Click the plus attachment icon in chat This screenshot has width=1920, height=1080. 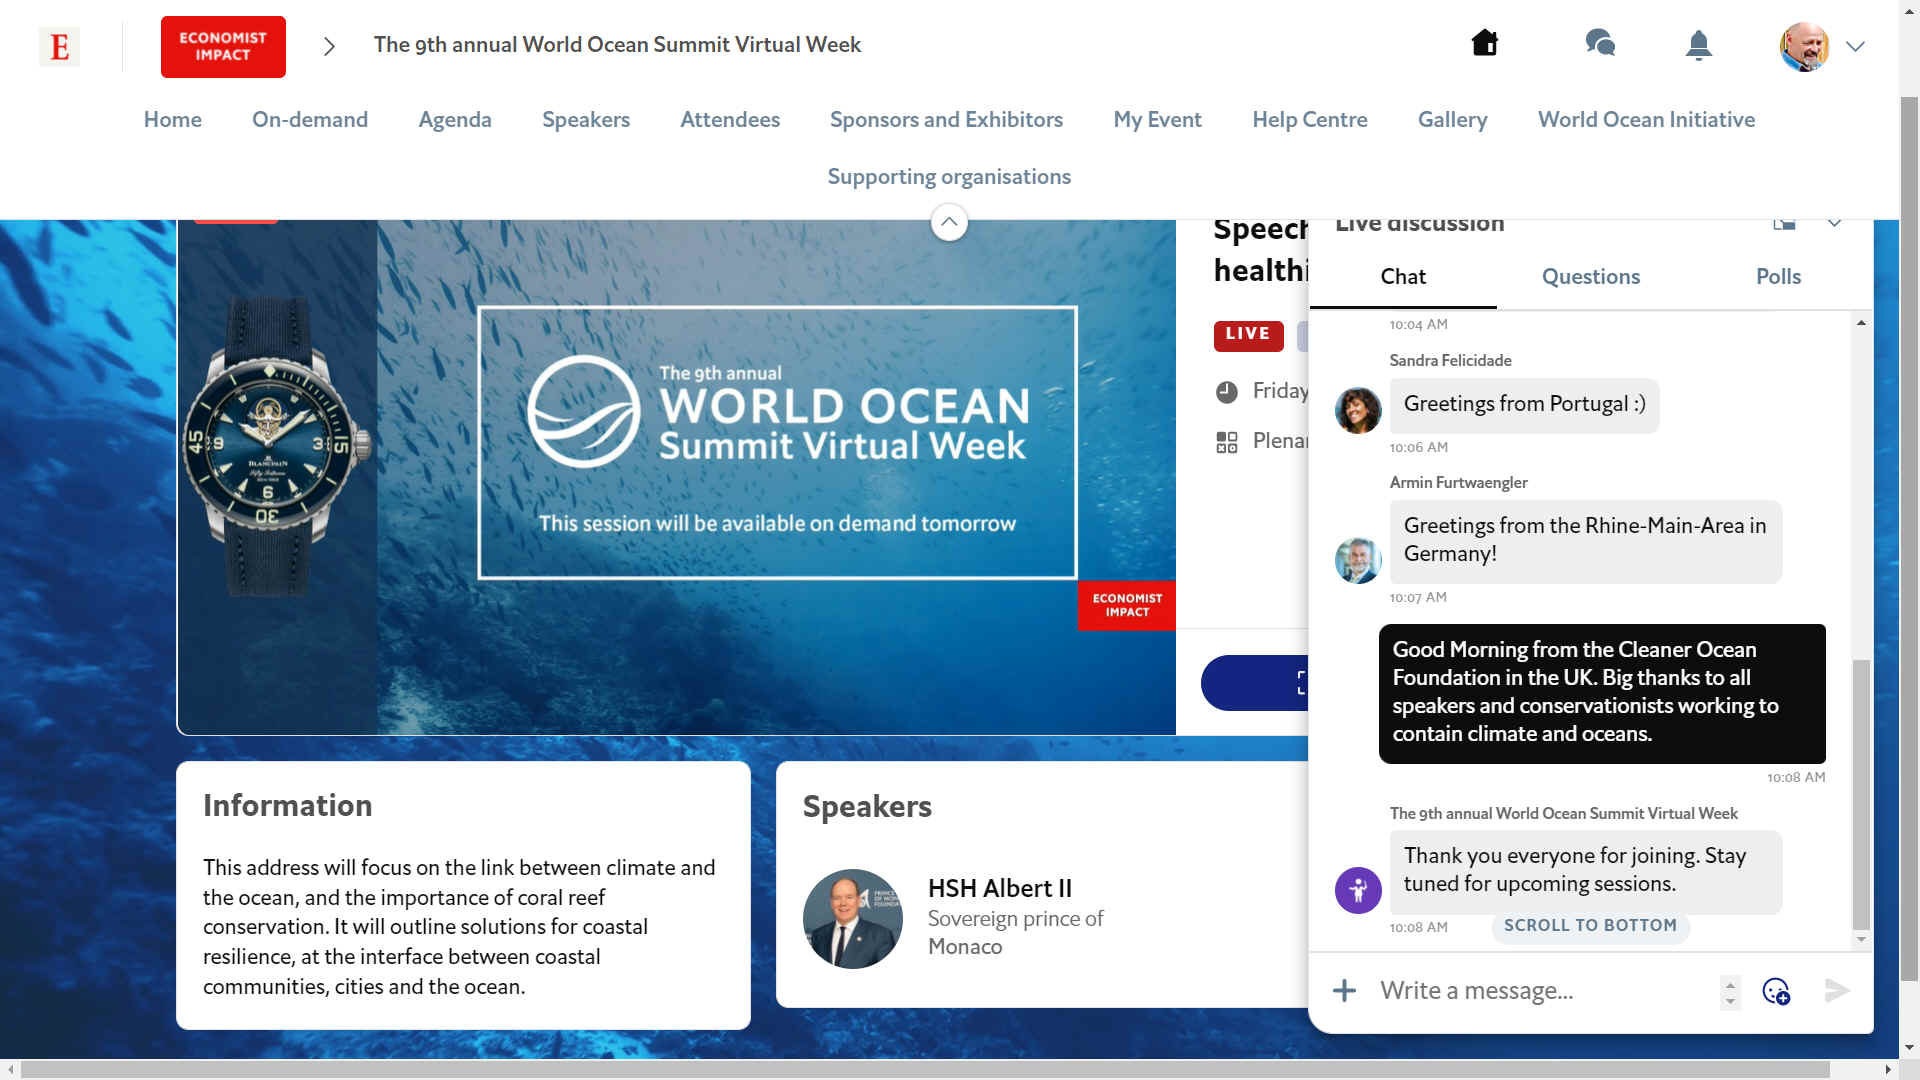tap(1344, 991)
